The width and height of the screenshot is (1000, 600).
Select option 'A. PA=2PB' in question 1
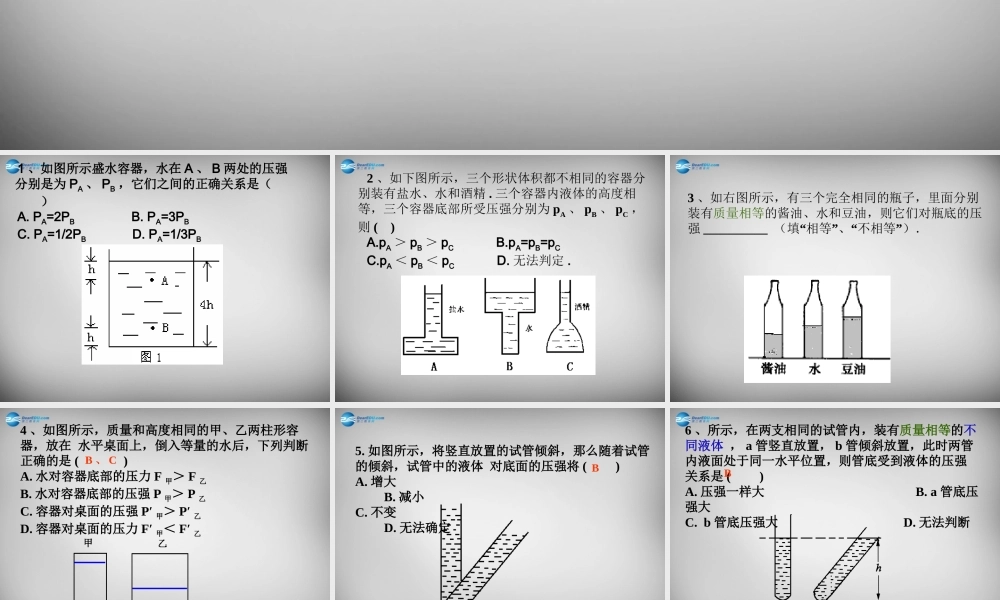(x=46, y=217)
